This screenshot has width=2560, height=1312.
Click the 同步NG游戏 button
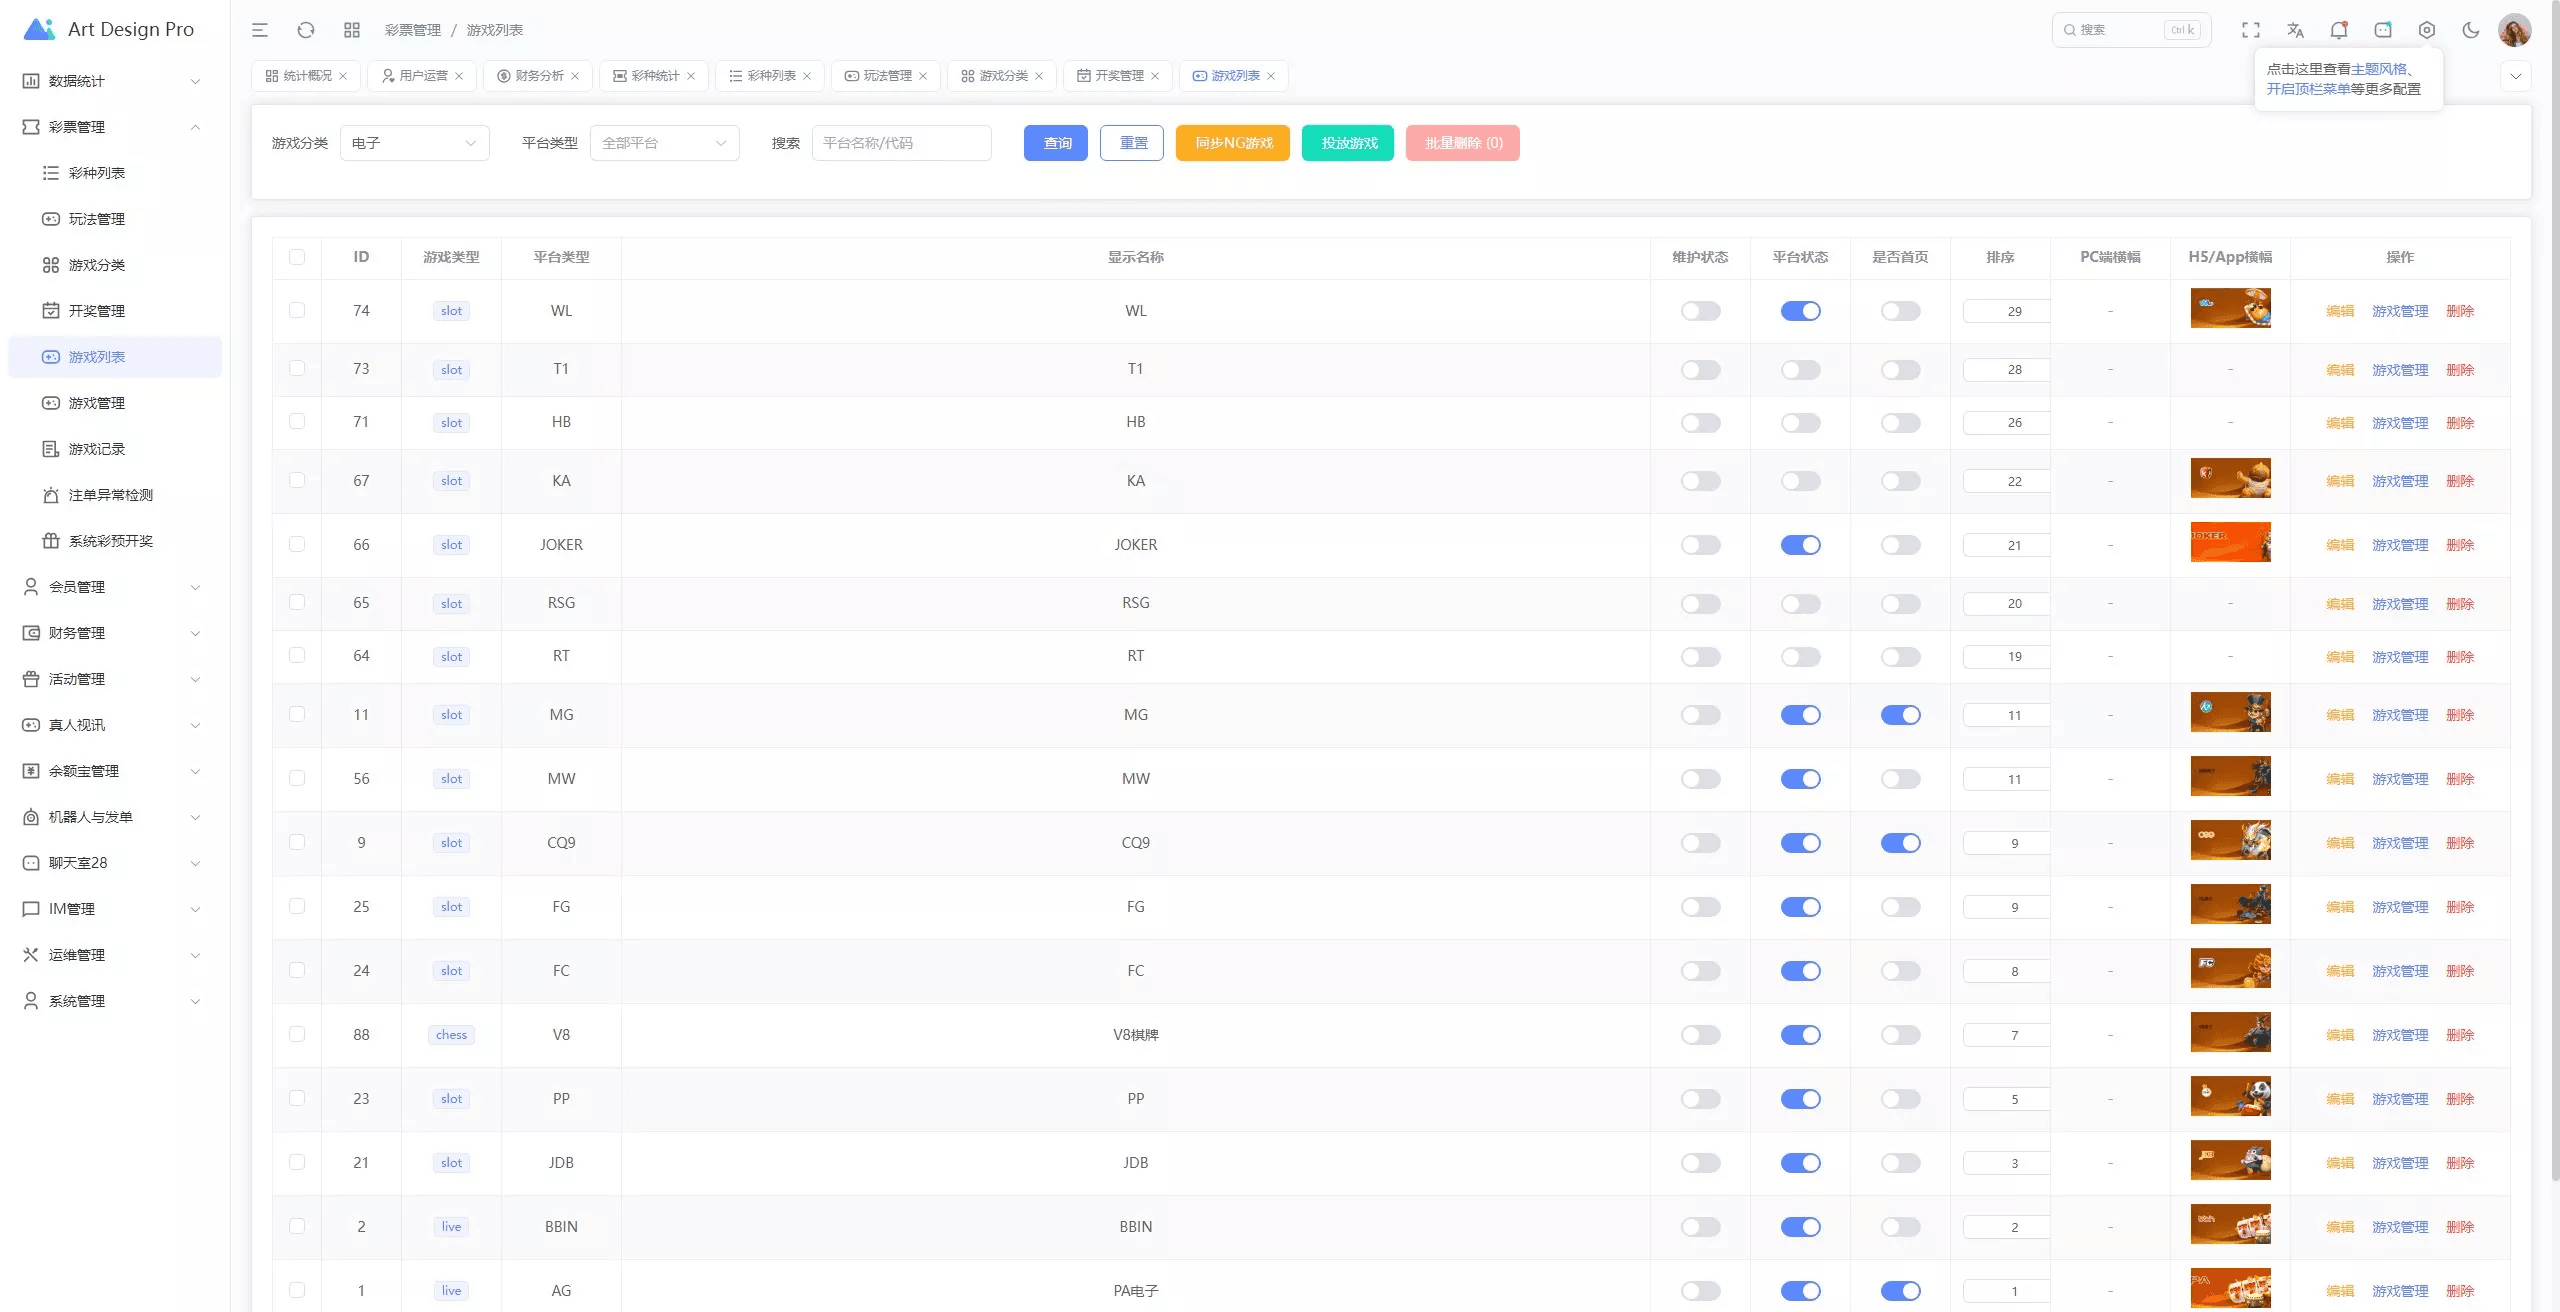(1233, 143)
